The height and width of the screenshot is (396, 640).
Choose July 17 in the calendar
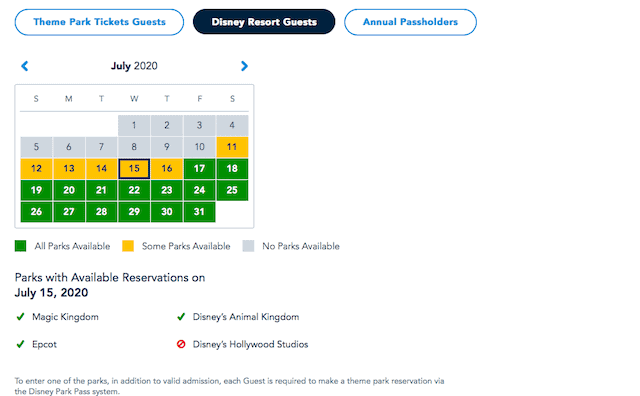coord(199,169)
